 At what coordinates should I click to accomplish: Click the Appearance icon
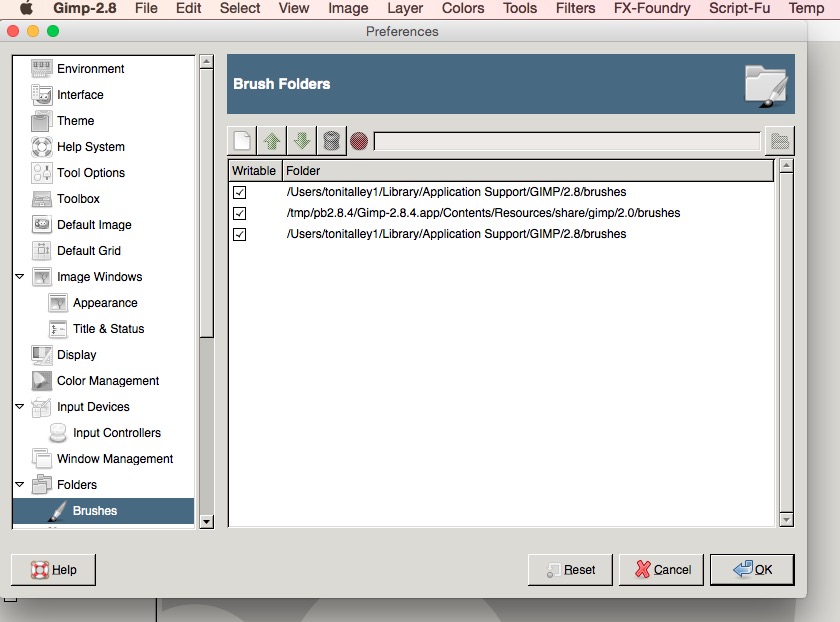point(58,303)
